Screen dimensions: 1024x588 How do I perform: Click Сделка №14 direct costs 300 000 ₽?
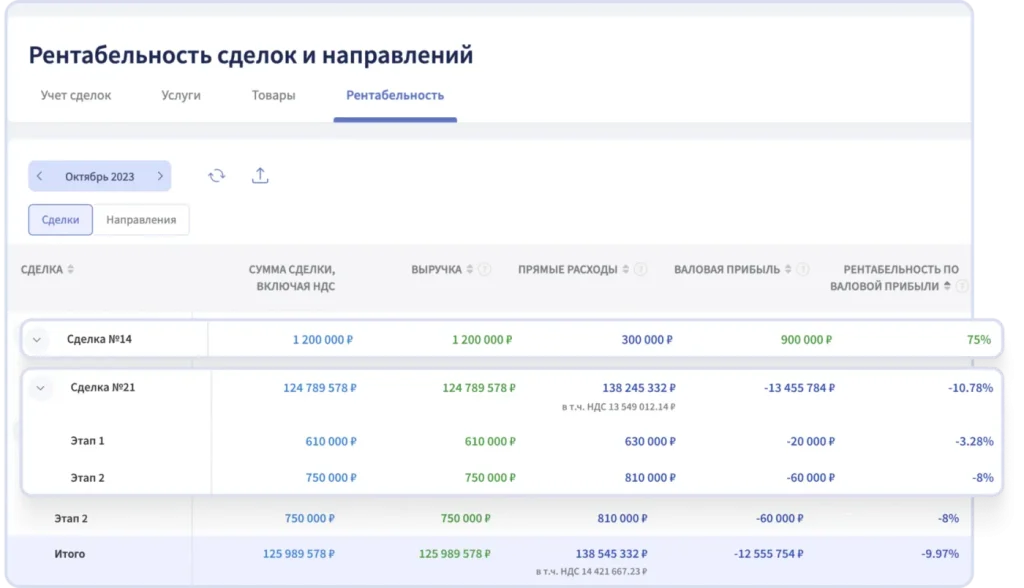tap(647, 340)
